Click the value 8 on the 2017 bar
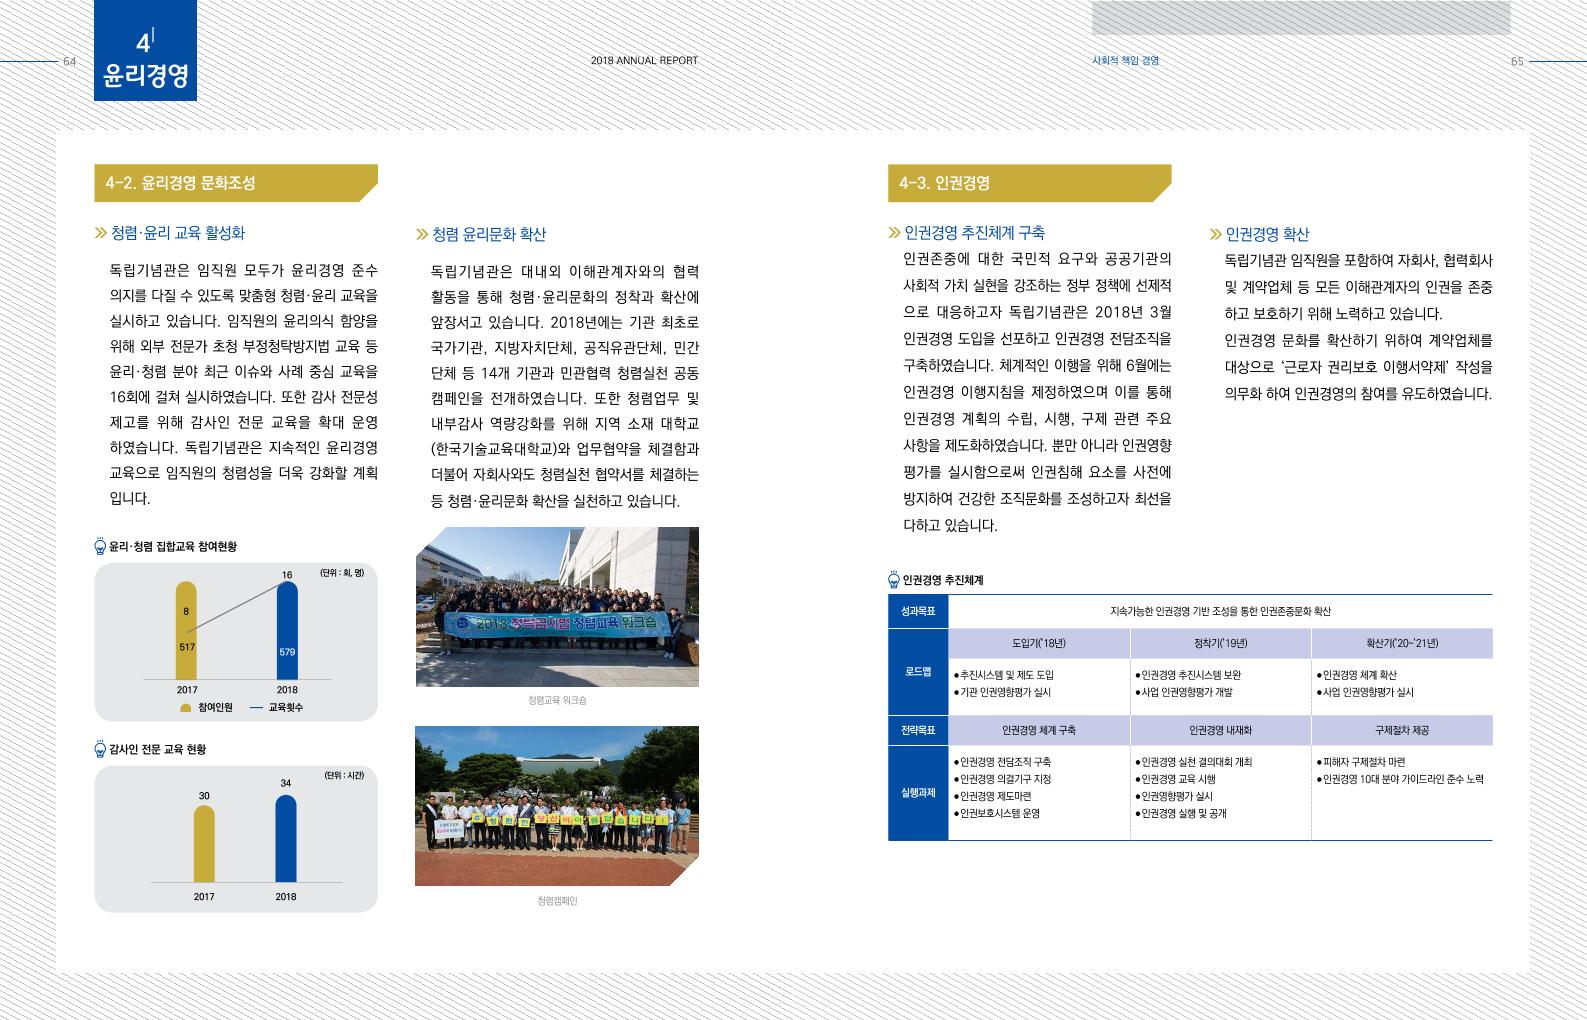 click(186, 611)
